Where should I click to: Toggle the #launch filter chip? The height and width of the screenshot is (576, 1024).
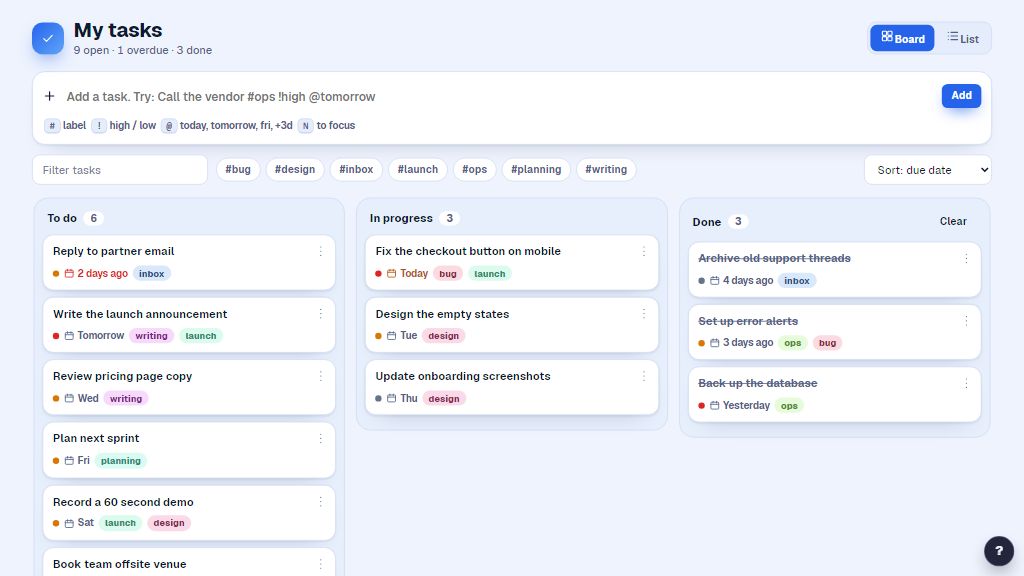418,170
